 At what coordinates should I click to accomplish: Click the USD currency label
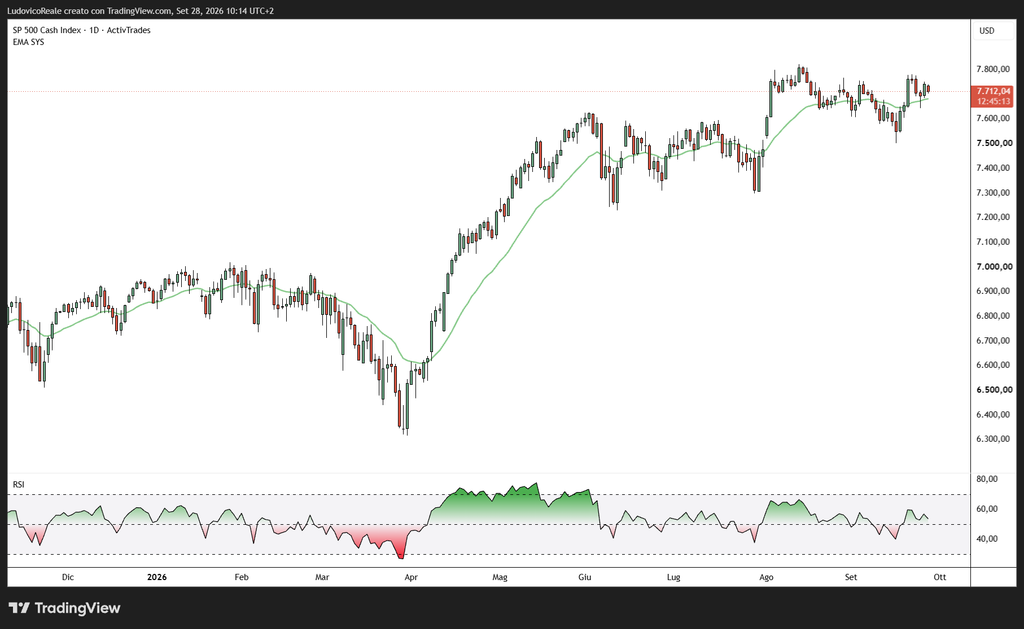click(987, 31)
